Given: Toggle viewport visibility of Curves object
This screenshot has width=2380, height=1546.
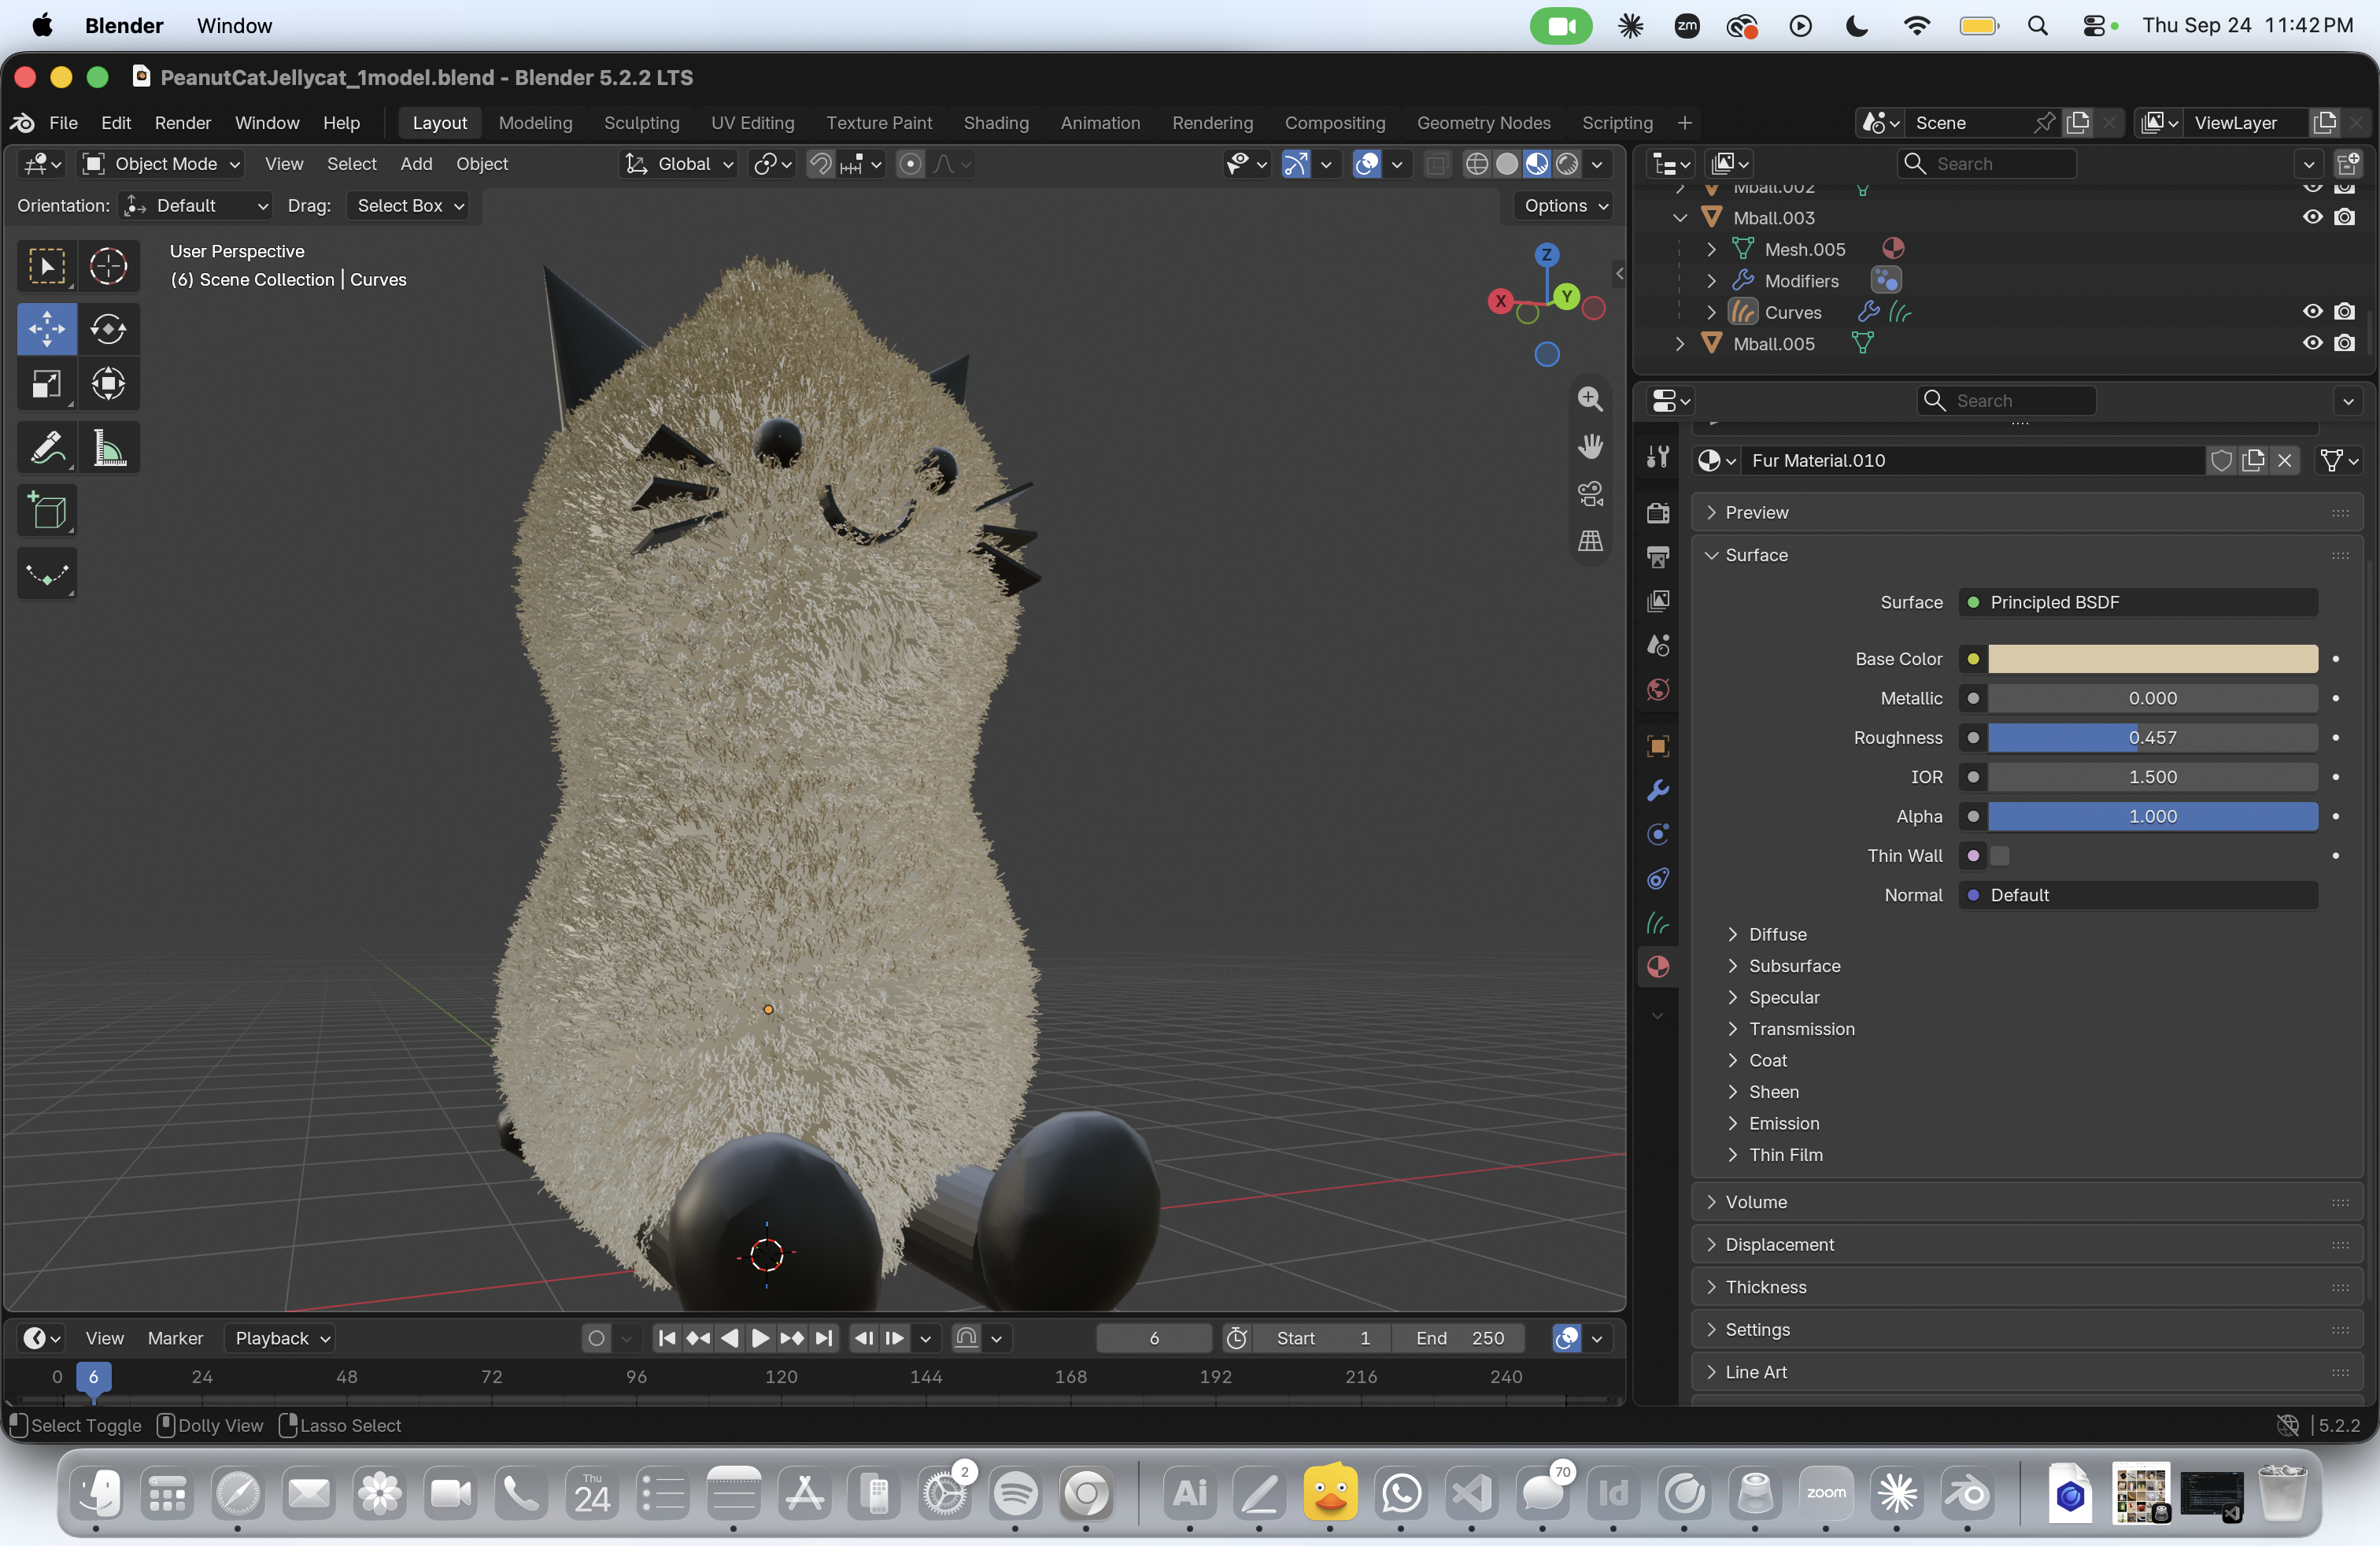Looking at the screenshot, I should (2312, 312).
